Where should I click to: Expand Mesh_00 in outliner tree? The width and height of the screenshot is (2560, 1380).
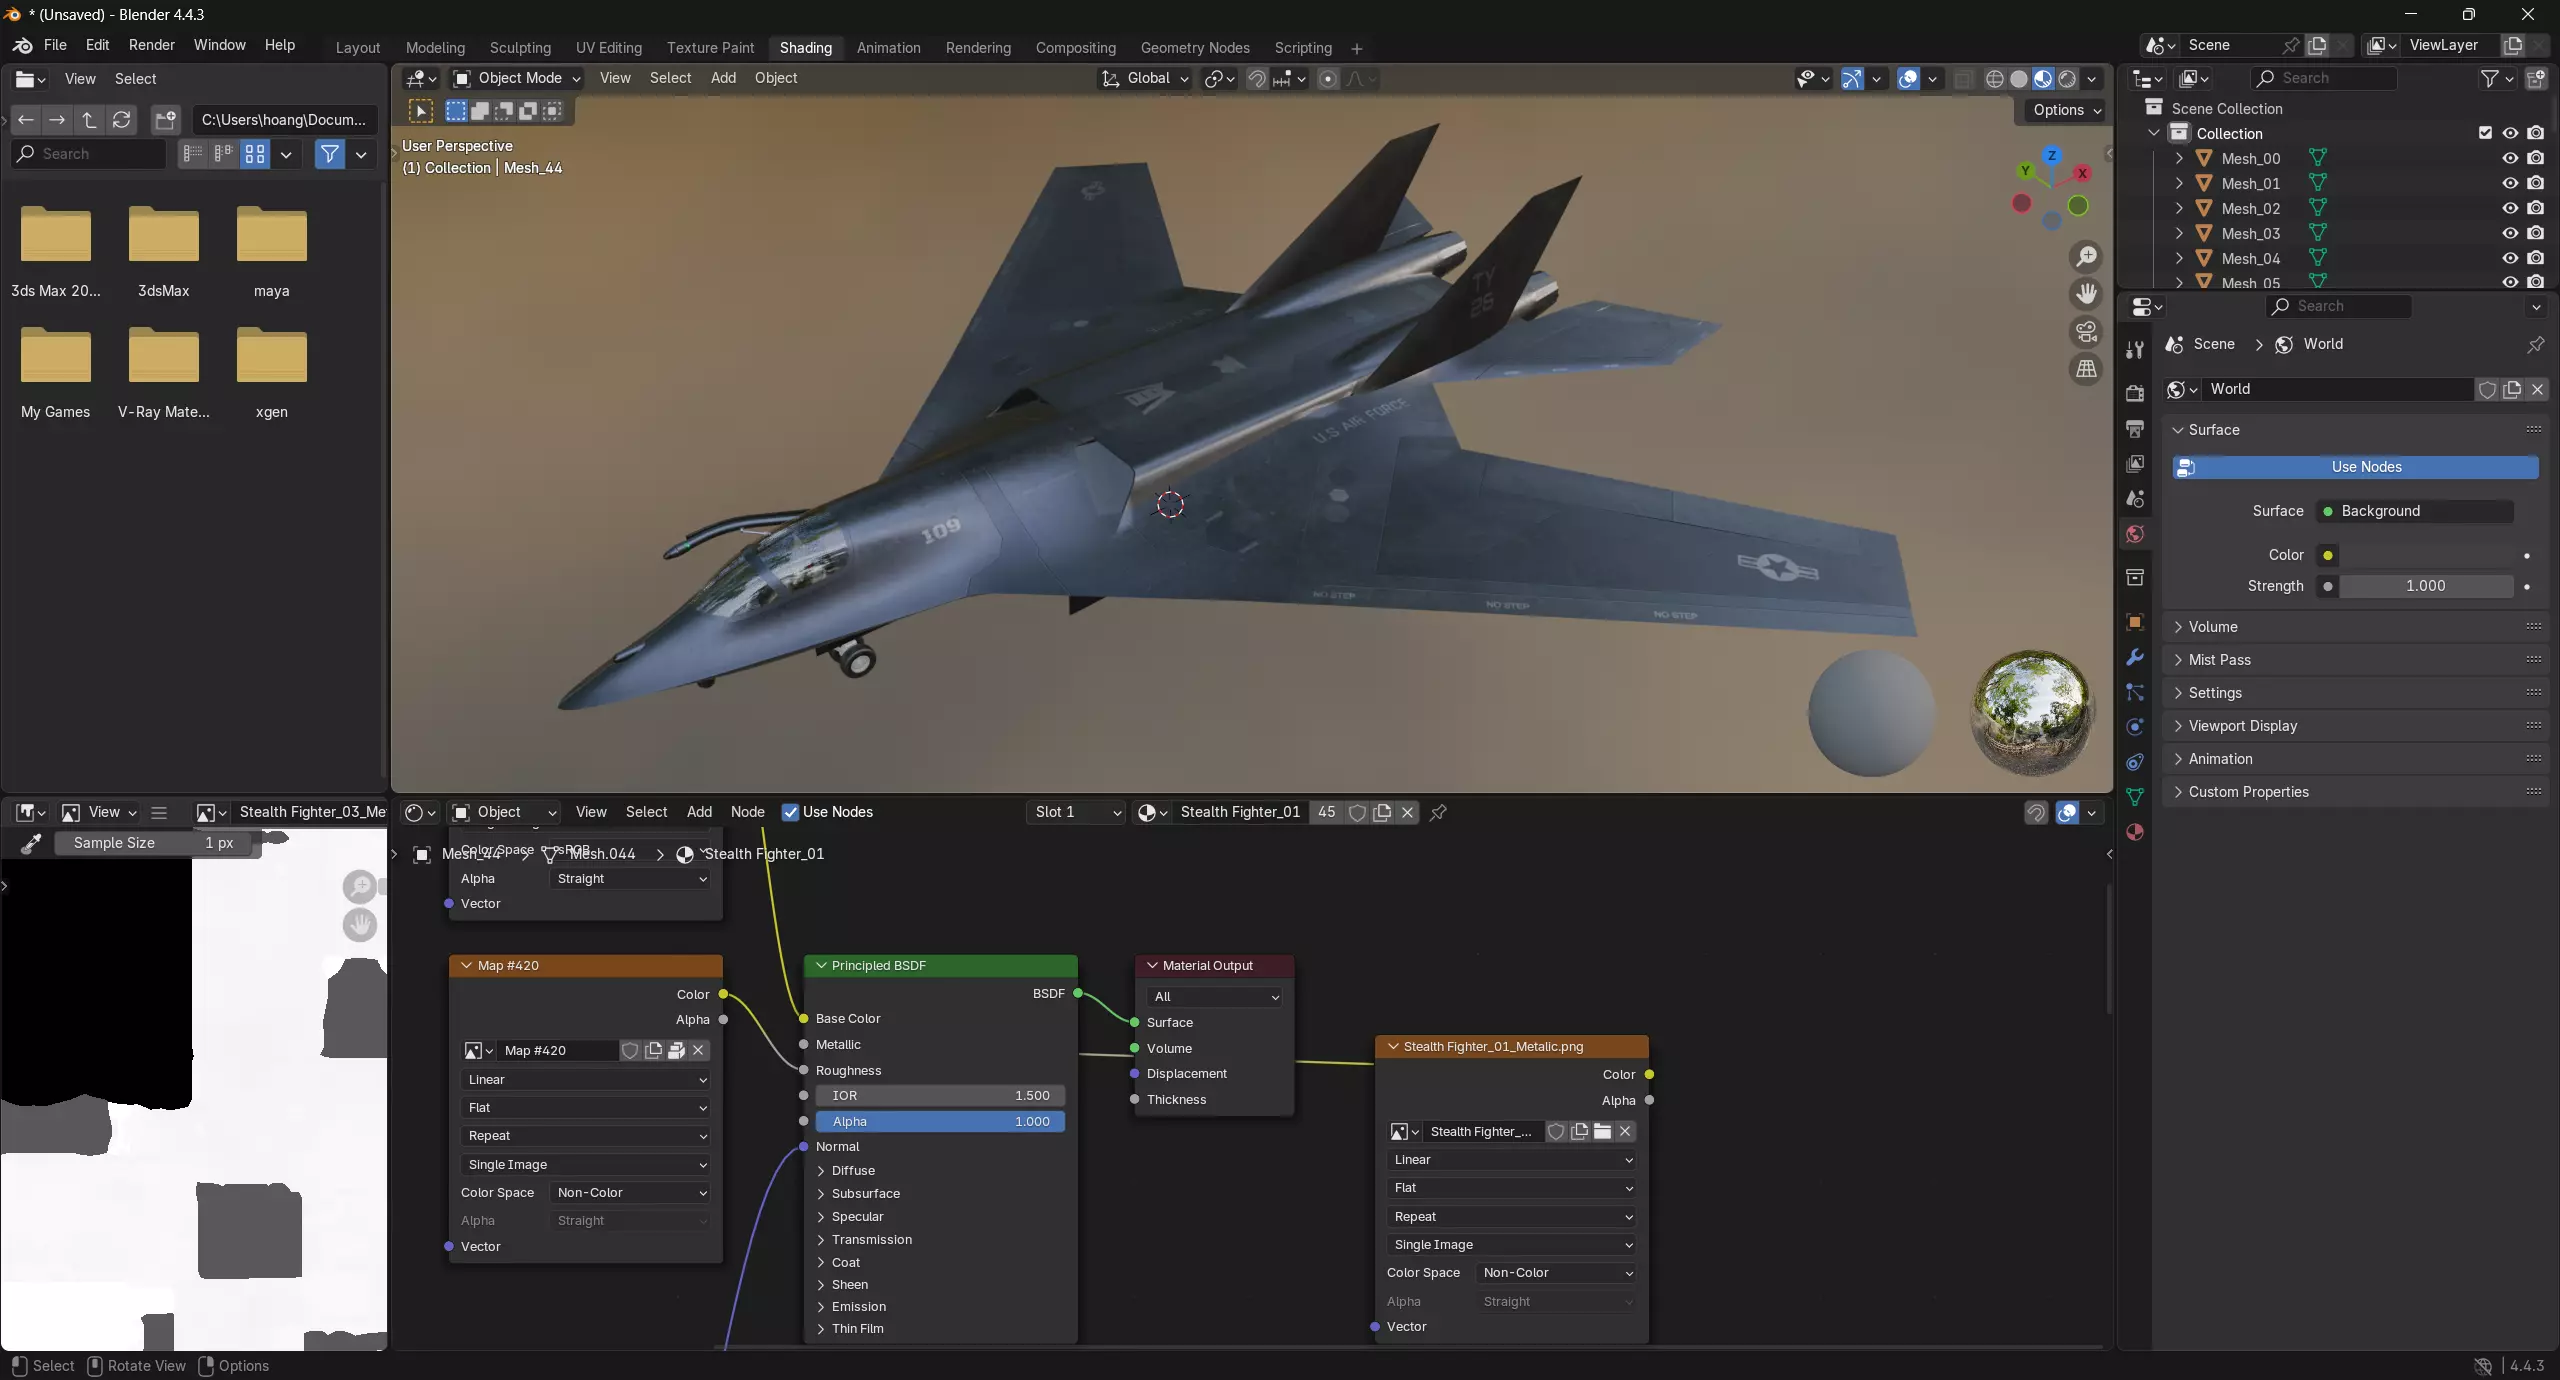pos(2179,158)
